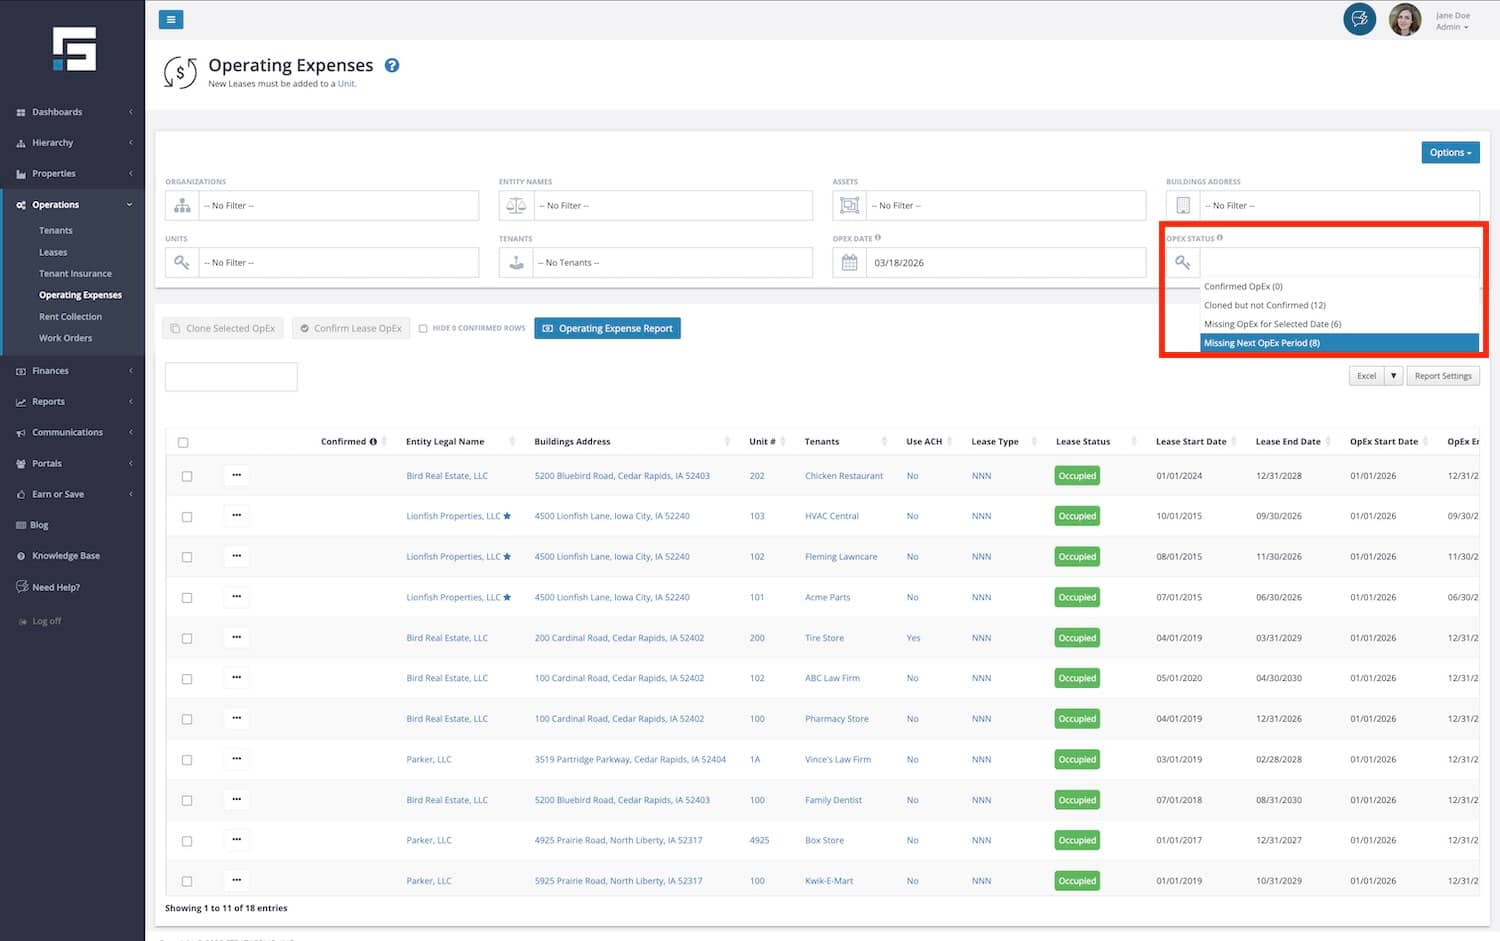Open row actions for Chicken Restaurant lease
The height and width of the screenshot is (941, 1500).
pyautogui.click(x=236, y=476)
